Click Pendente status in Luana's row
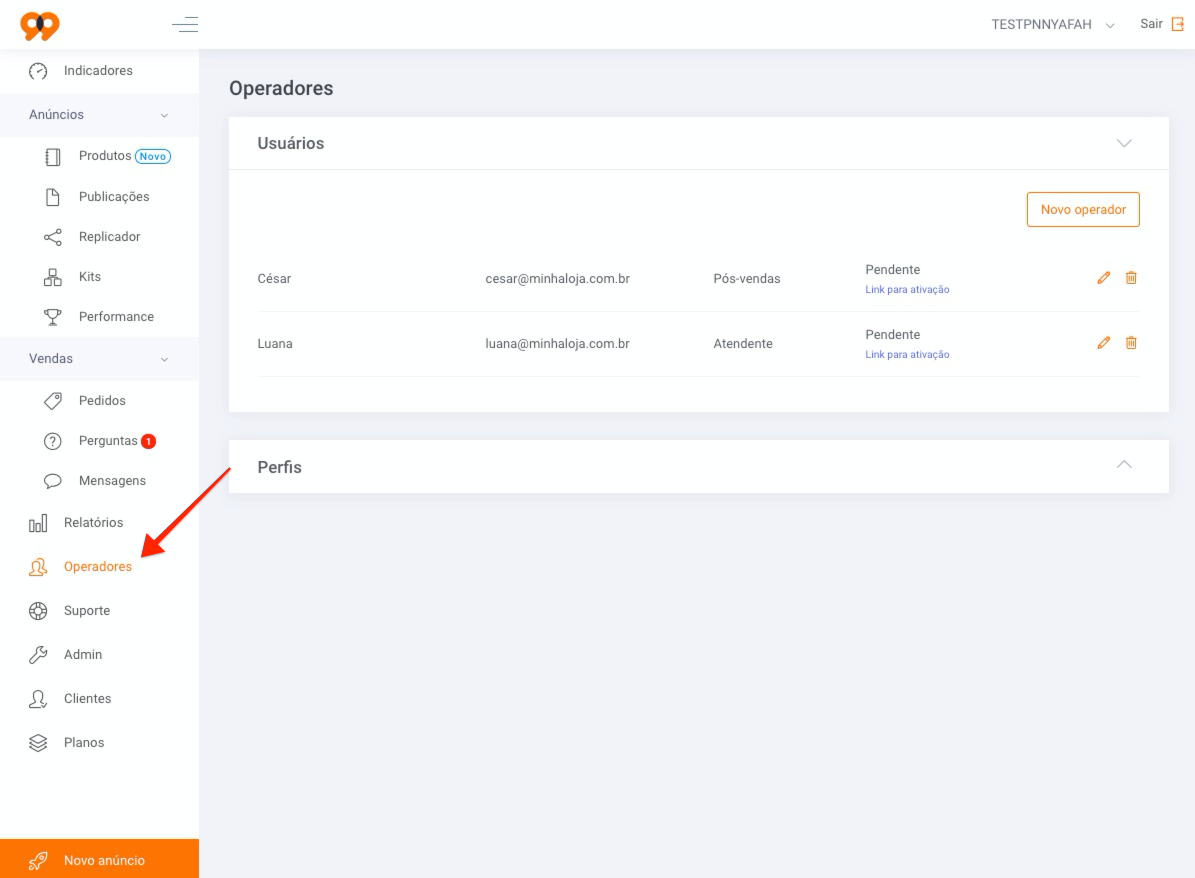1195x878 pixels. click(x=892, y=335)
